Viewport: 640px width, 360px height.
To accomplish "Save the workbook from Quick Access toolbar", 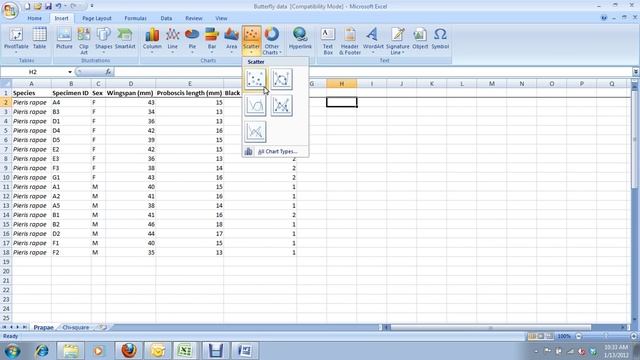I will point(48,6).
